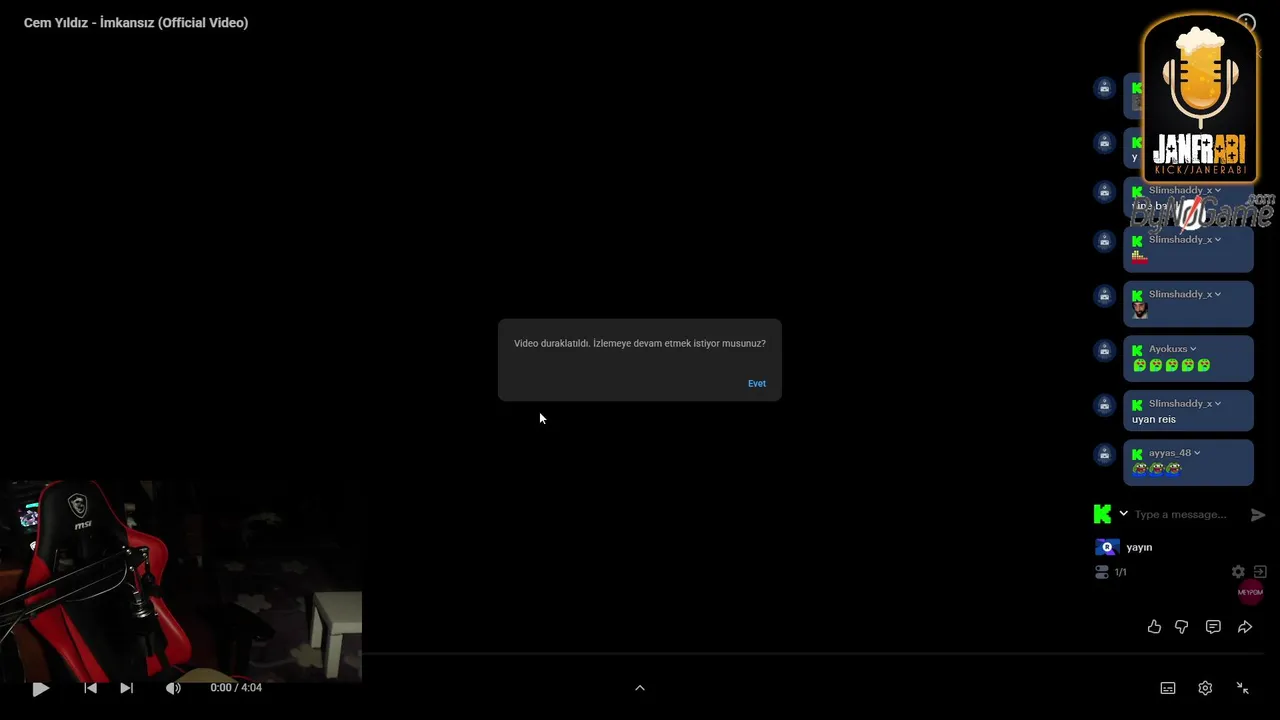
Task: Open the subtitles/captions control
Action: point(1168,688)
